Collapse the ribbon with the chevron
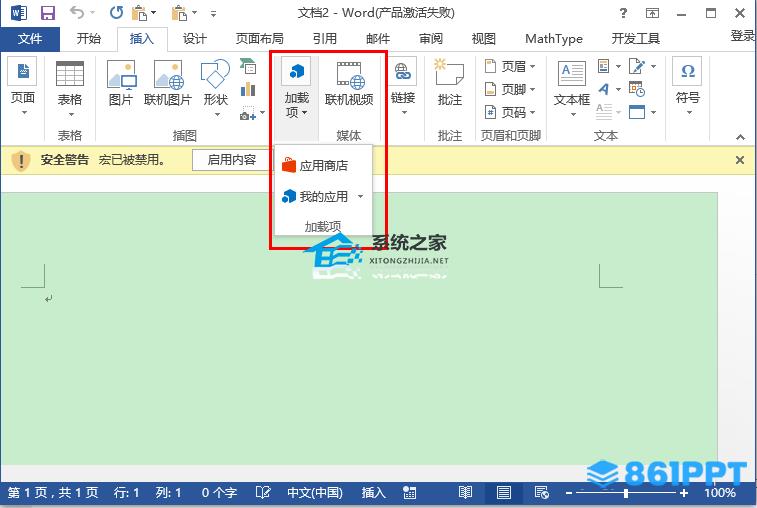Viewport: 757px width, 508px height. coord(740,137)
